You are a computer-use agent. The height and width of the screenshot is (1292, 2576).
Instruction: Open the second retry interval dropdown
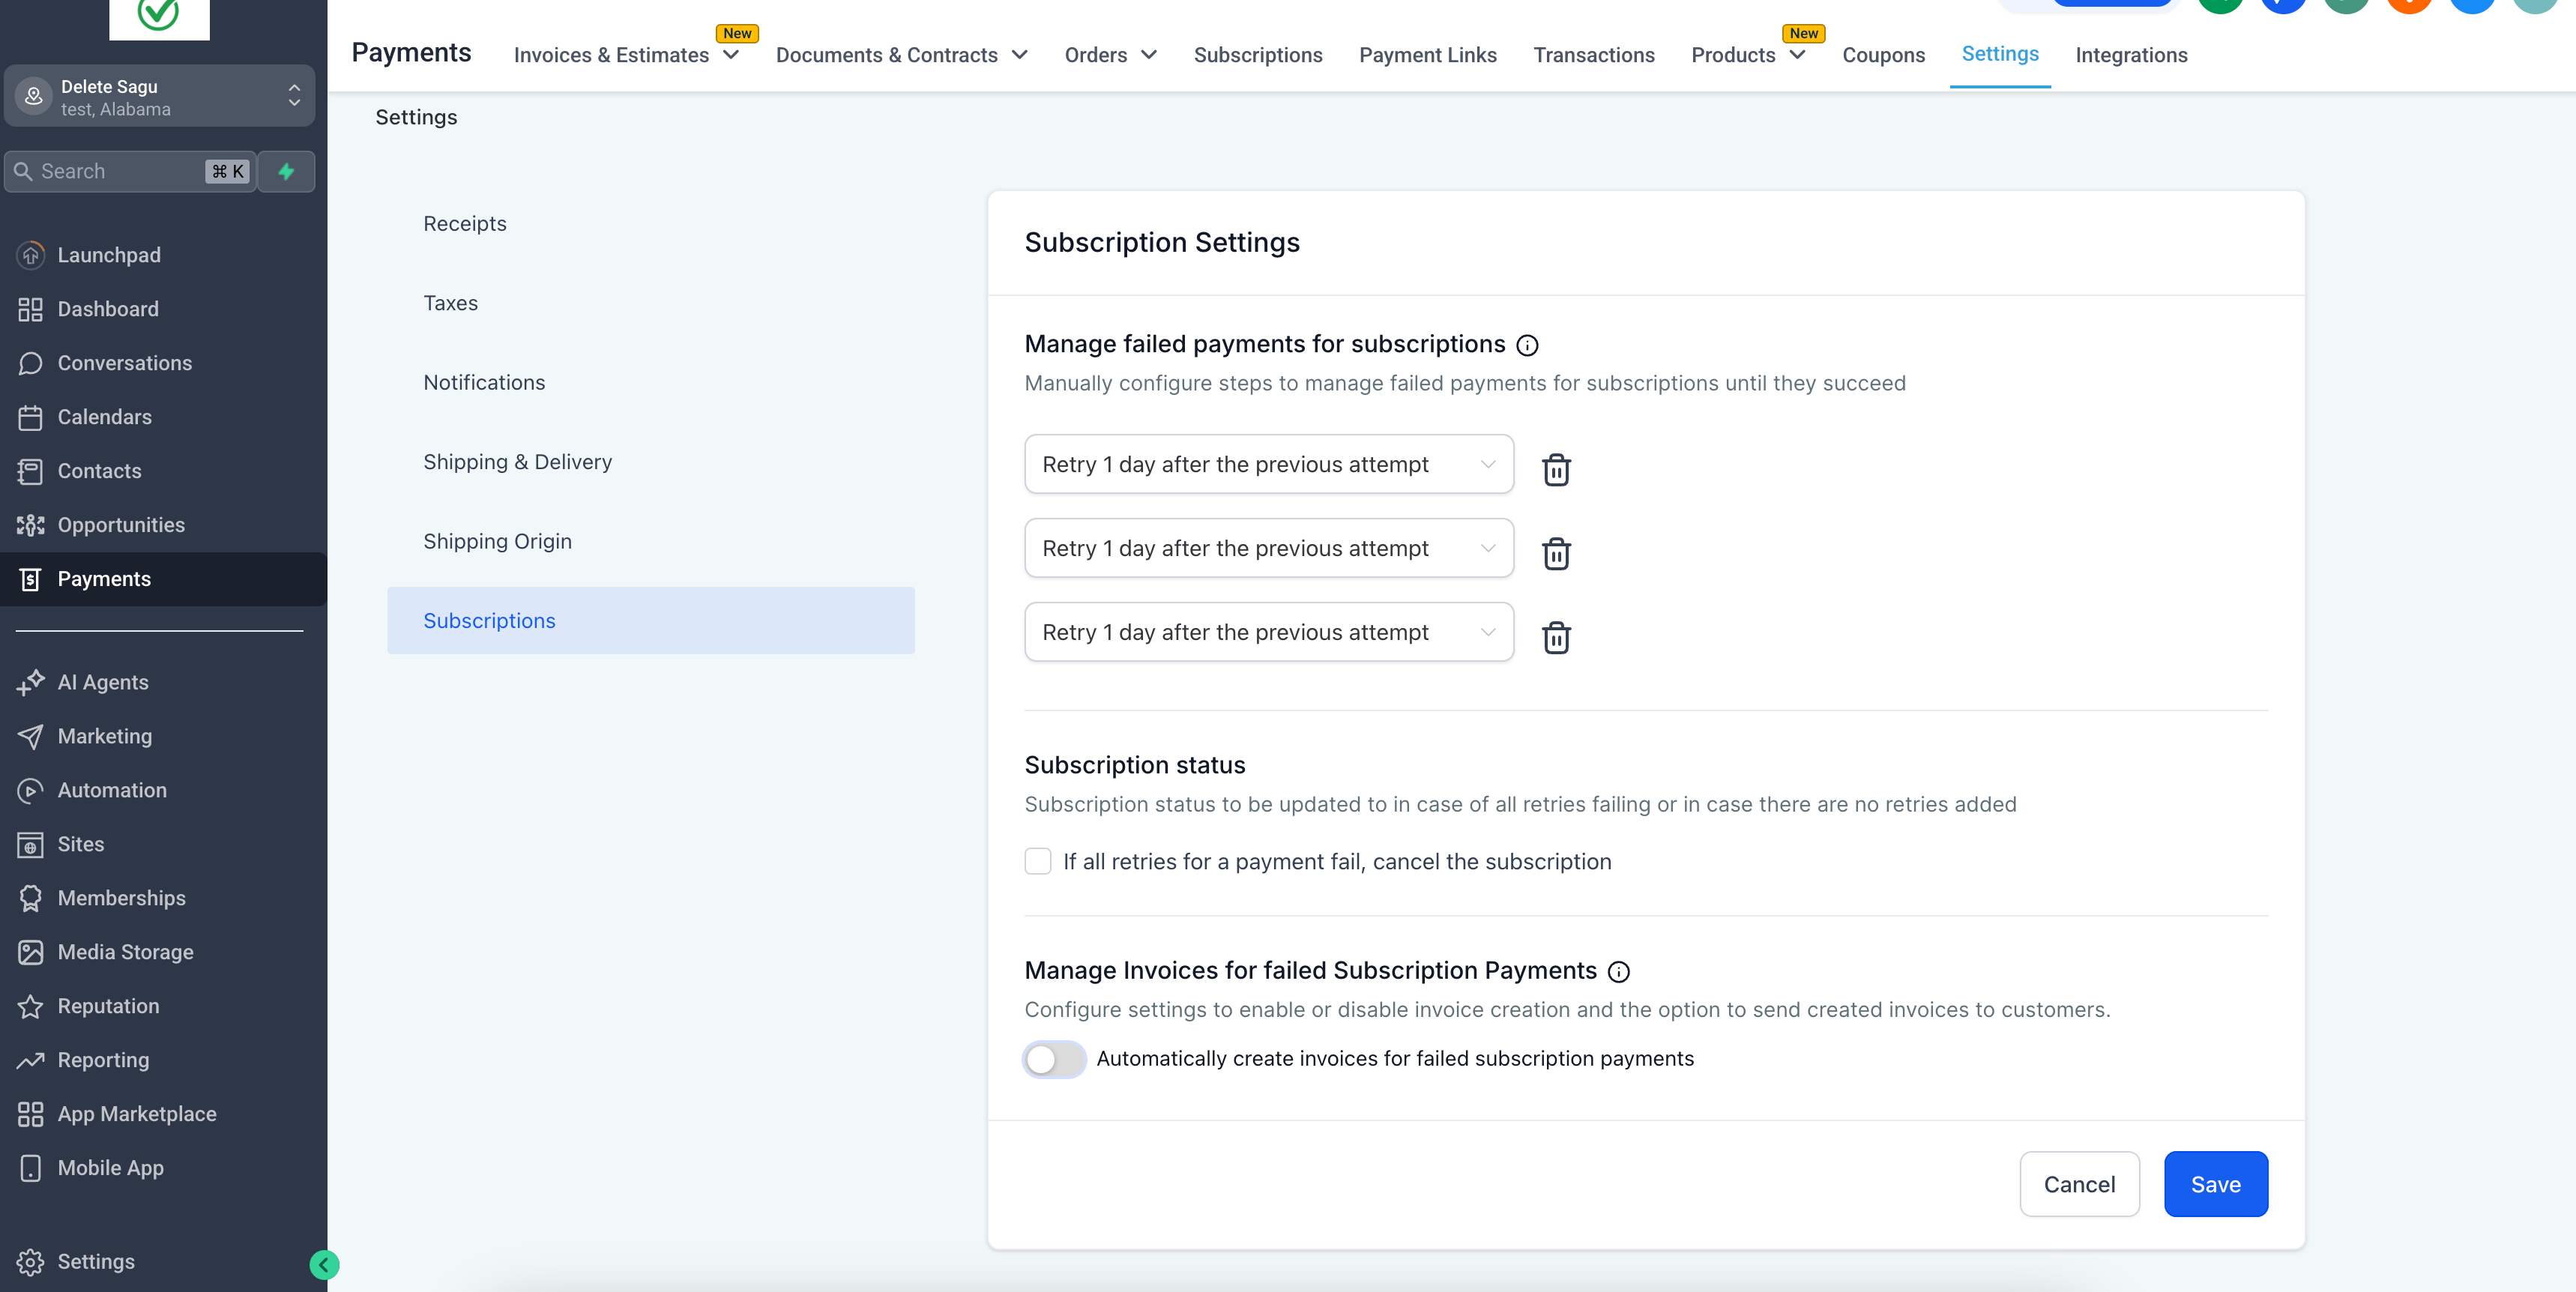point(1268,548)
